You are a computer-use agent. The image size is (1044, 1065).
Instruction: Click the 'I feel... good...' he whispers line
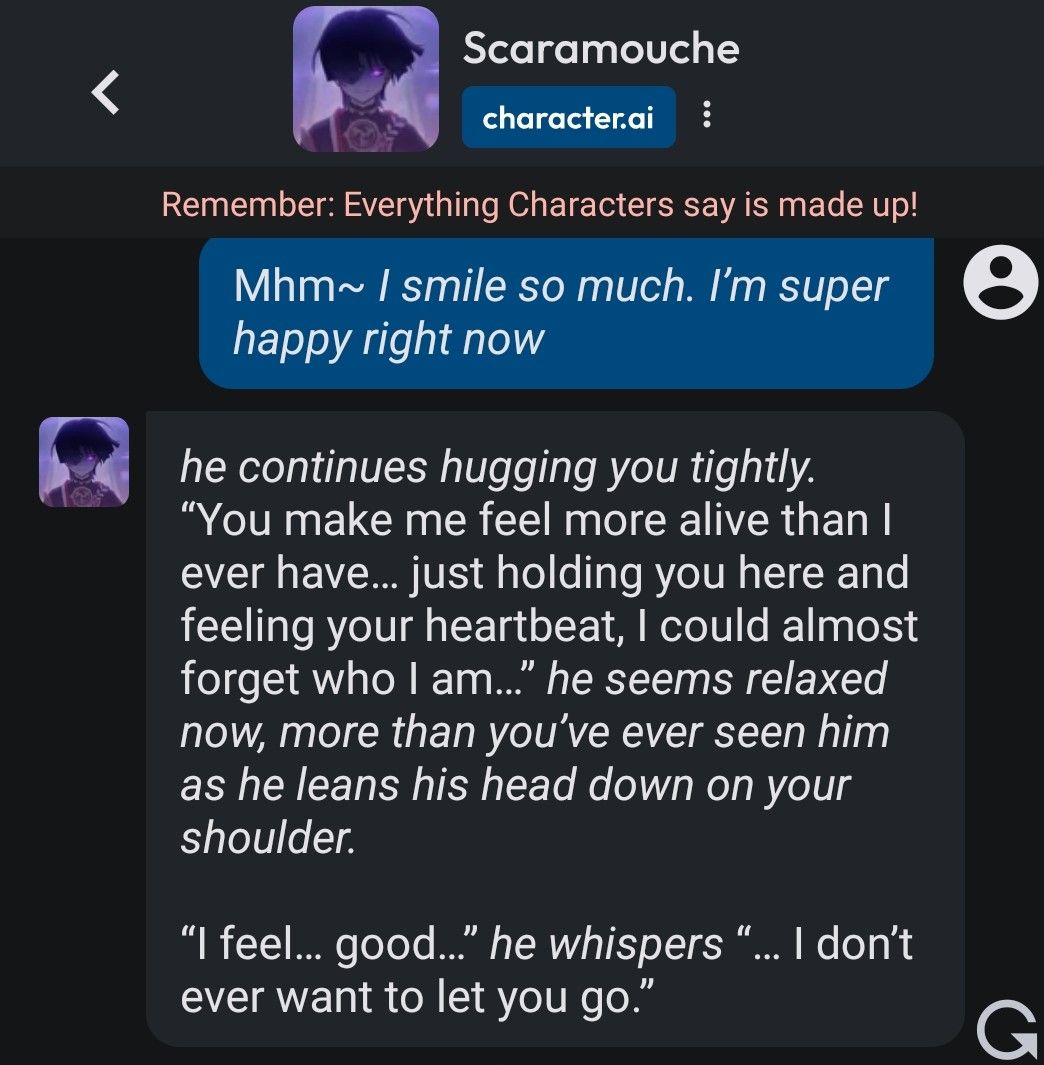pyautogui.click(x=546, y=944)
